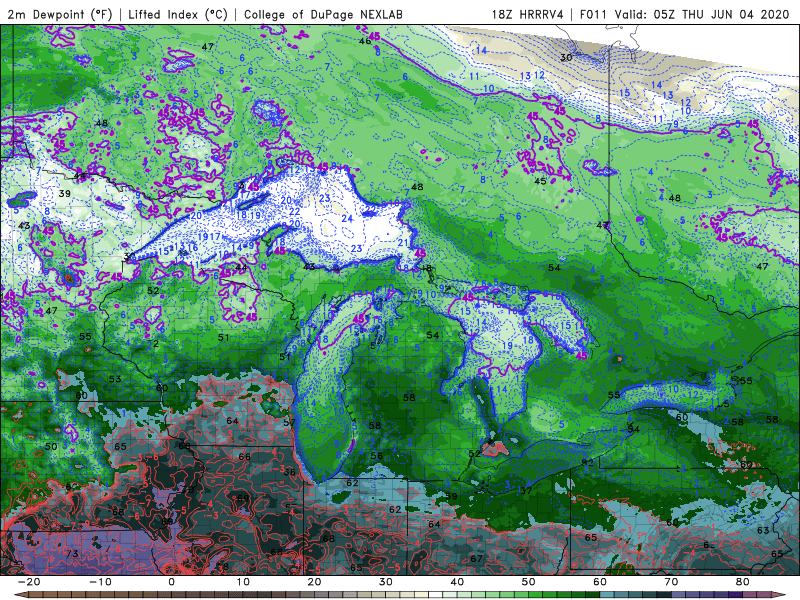Click the '-10' label on the color scale
The height and width of the screenshot is (600, 800).
point(100,582)
